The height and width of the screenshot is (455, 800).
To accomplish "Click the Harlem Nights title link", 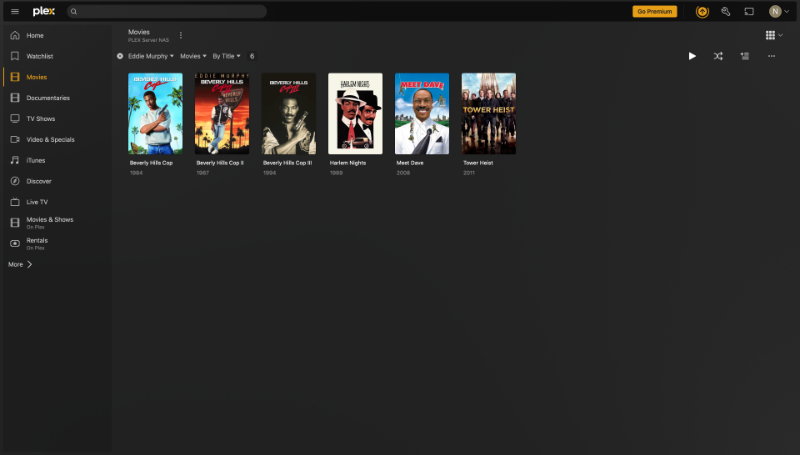I will click(x=348, y=163).
